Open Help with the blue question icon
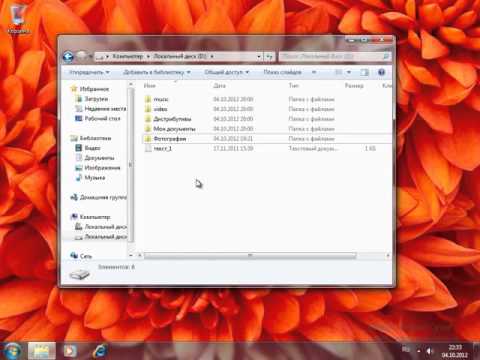Image resolution: width=480 pixels, height=360 pixels. pyautogui.click(x=382, y=72)
